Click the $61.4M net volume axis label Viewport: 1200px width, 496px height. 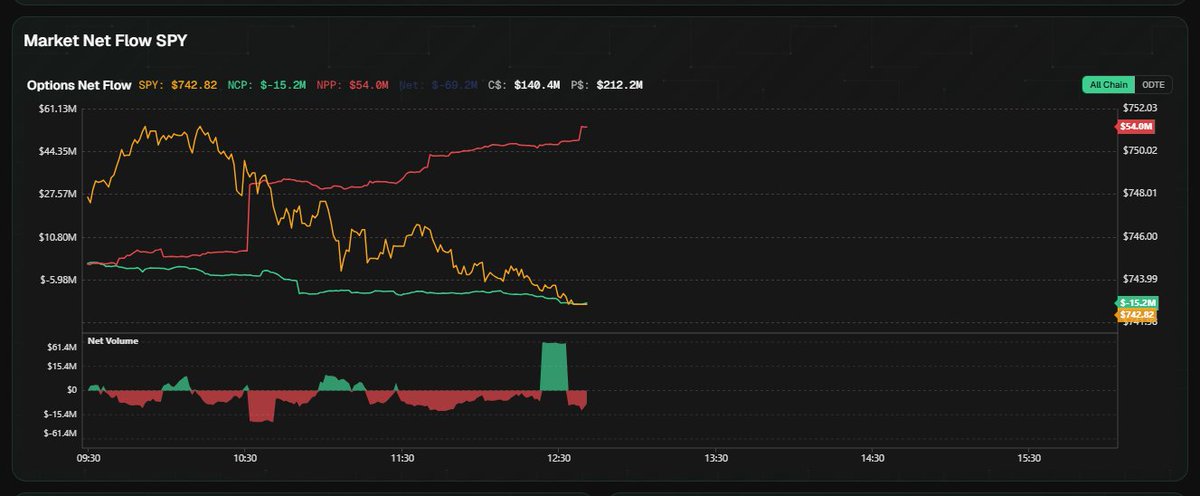[x=62, y=346]
